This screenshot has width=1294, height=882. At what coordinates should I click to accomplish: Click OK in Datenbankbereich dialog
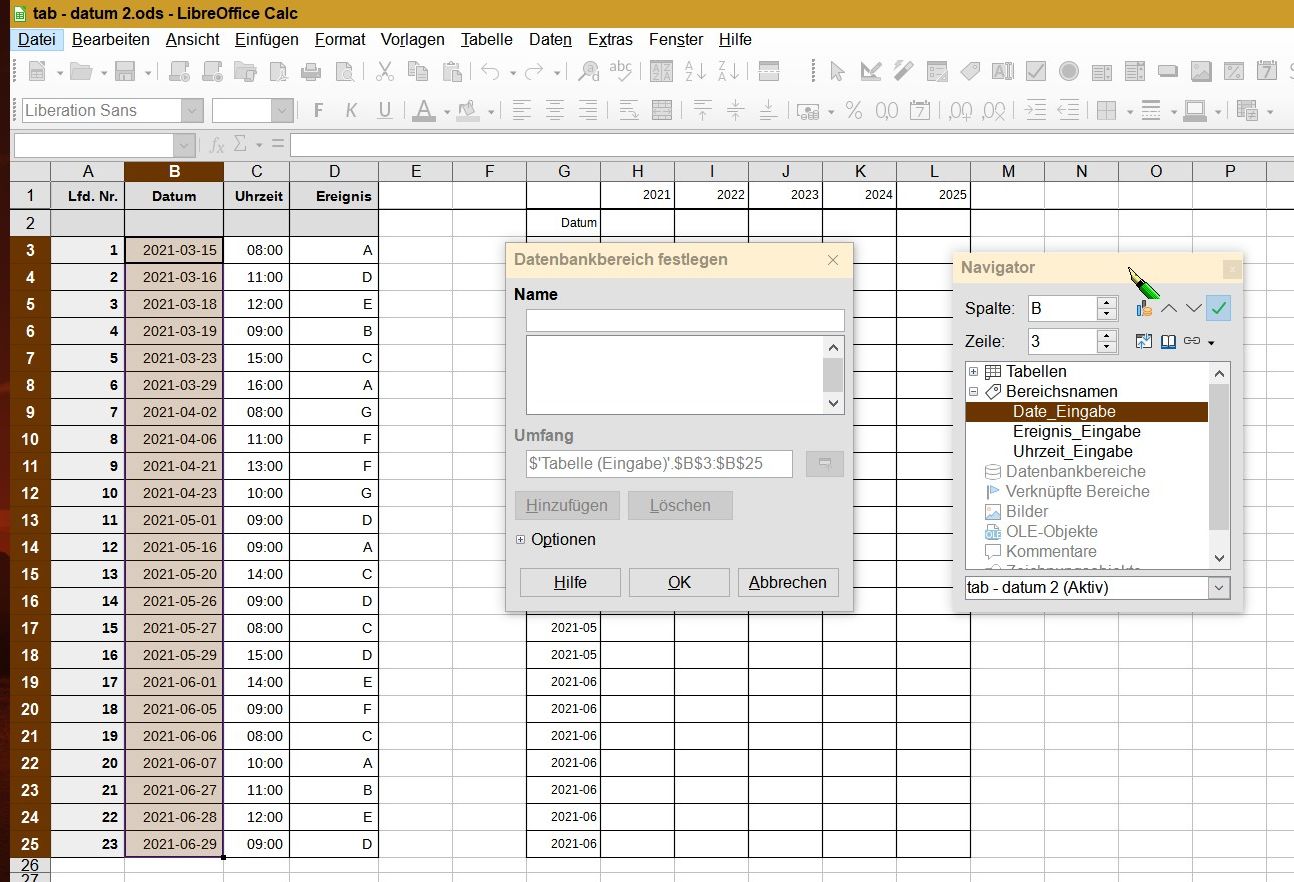(x=679, y=582)
